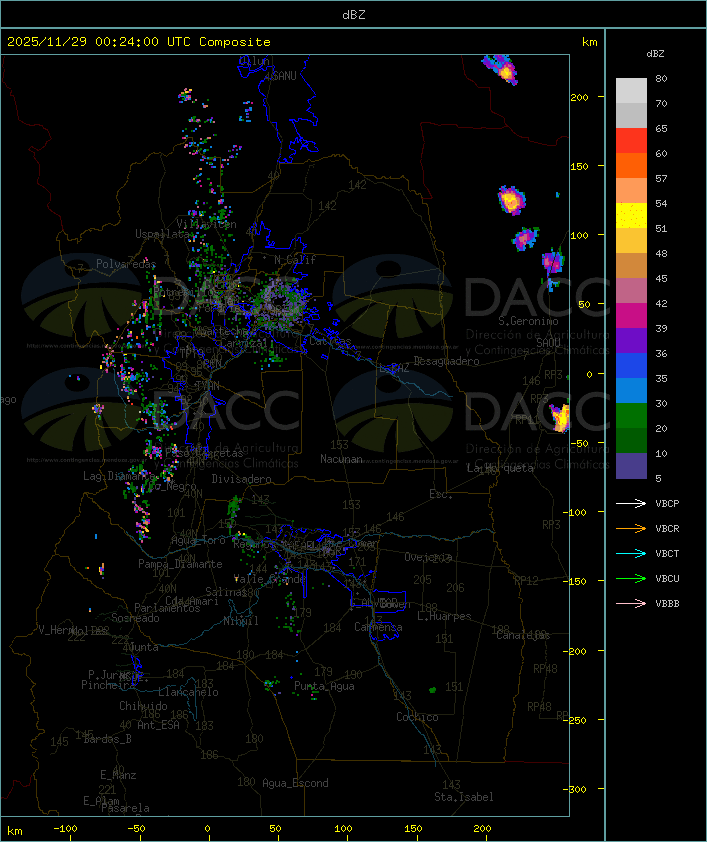The image size is (707, 842).
Task: Click the Punta_Agua place label
Action: tap(324, 686)
